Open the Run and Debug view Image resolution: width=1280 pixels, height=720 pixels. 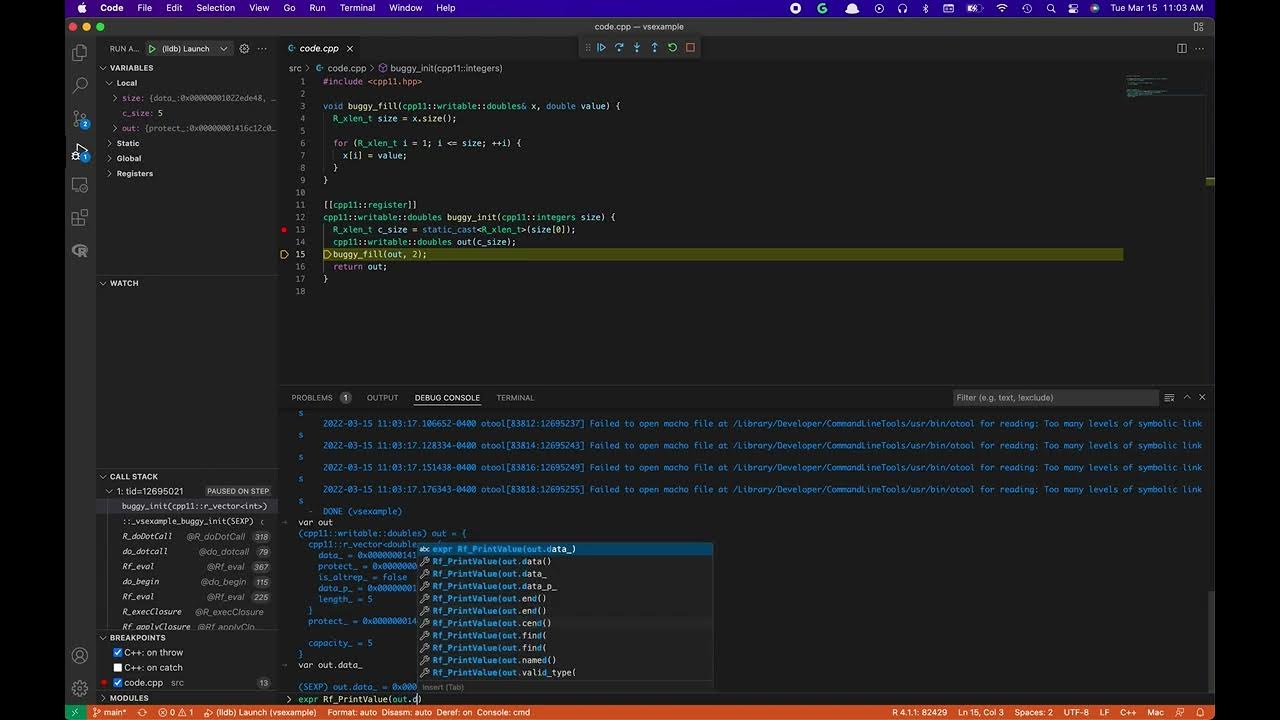[x=80, y=152]
